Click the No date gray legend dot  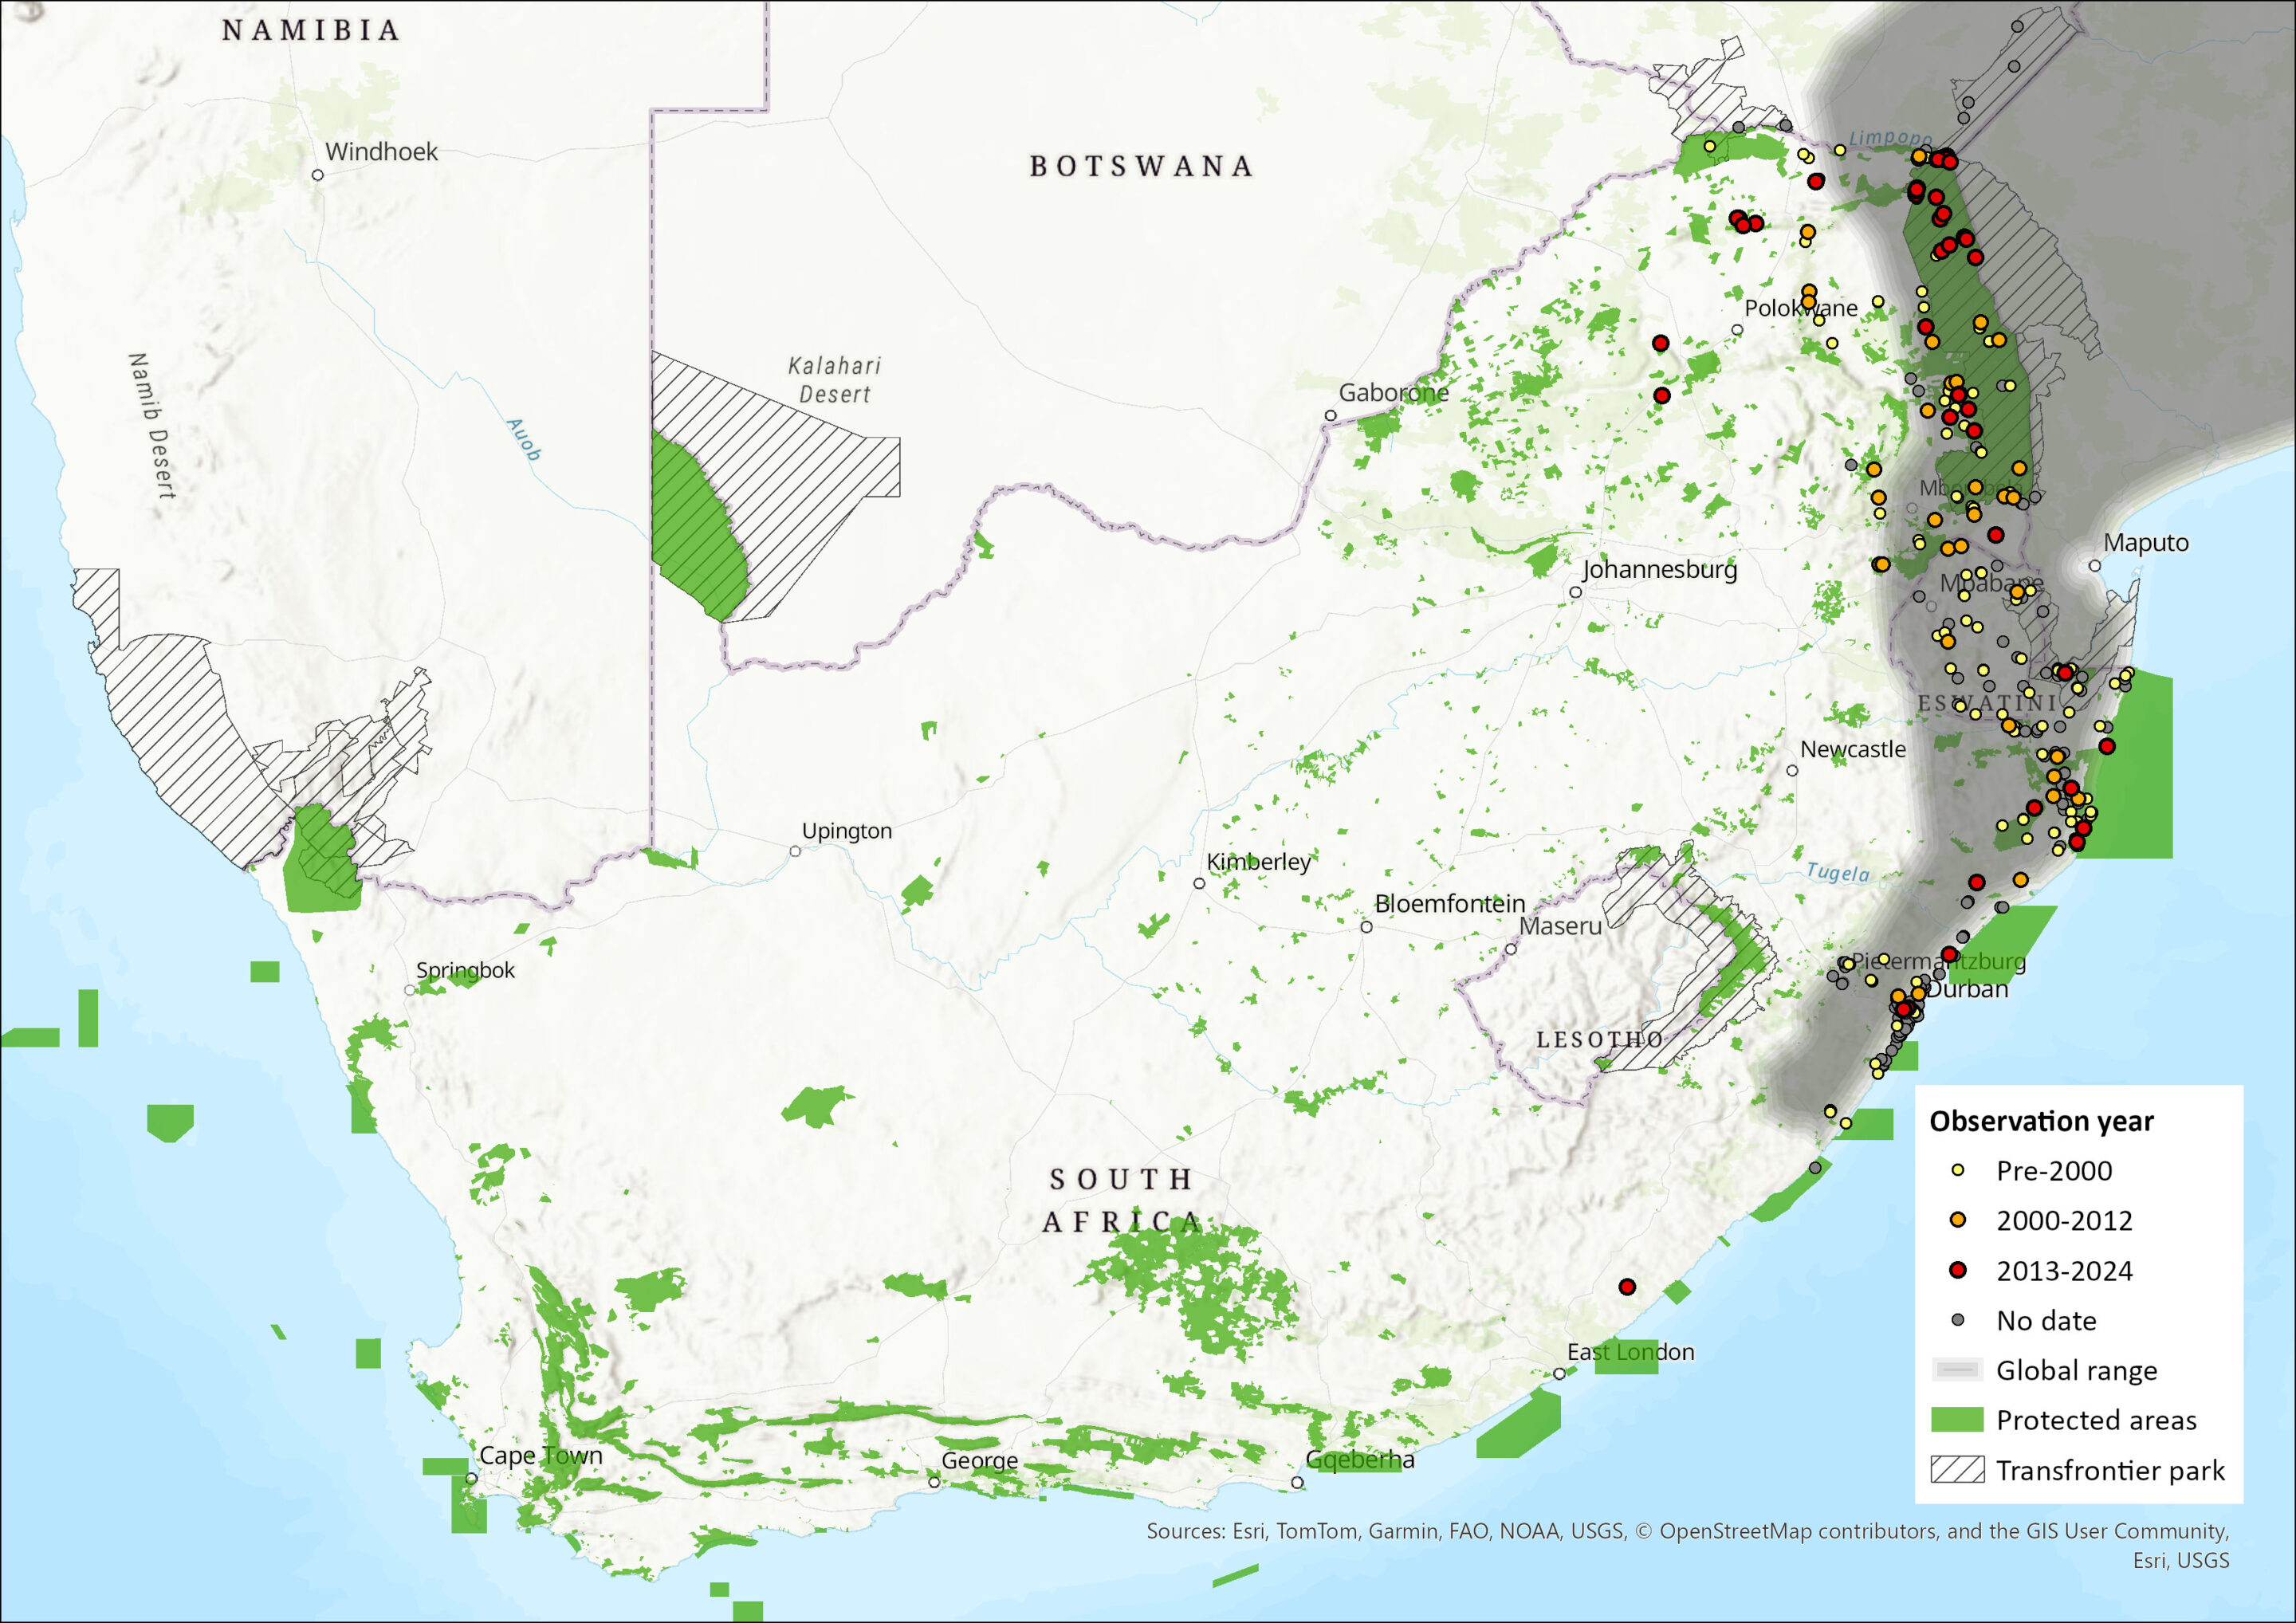click(x=1958, y=1320)
